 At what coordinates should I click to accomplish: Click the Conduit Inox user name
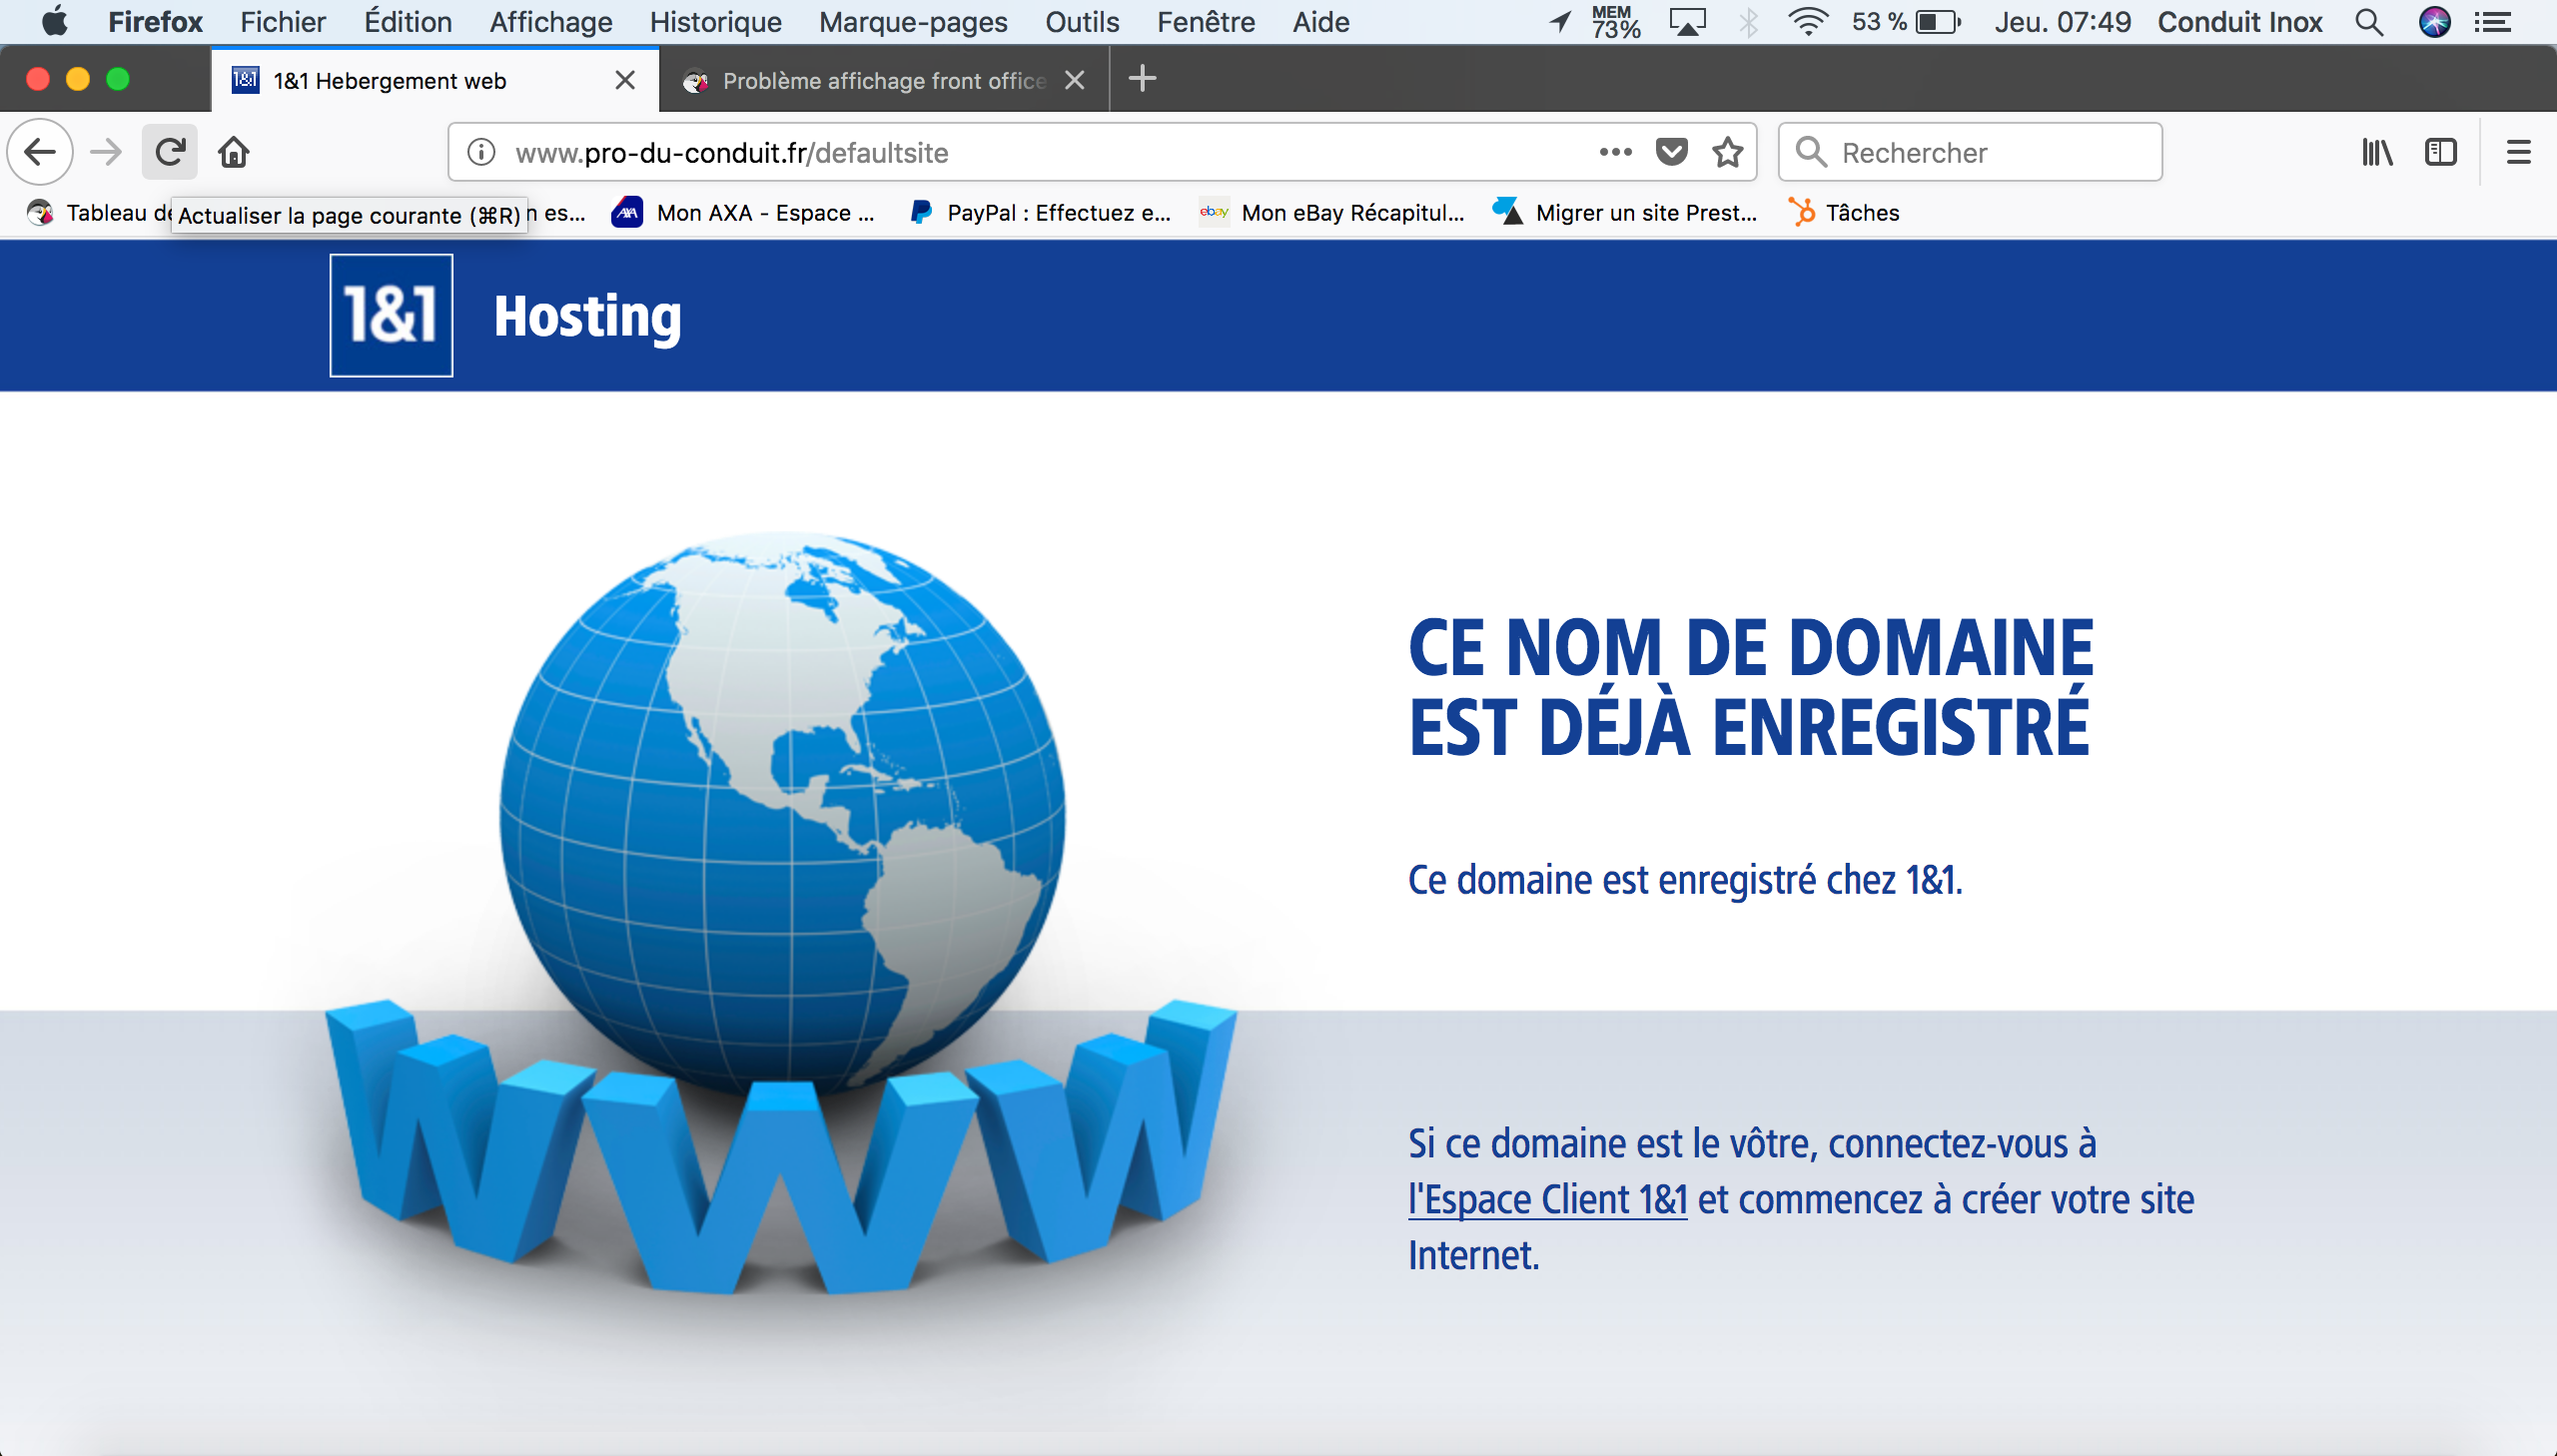tap(2239, 21)
